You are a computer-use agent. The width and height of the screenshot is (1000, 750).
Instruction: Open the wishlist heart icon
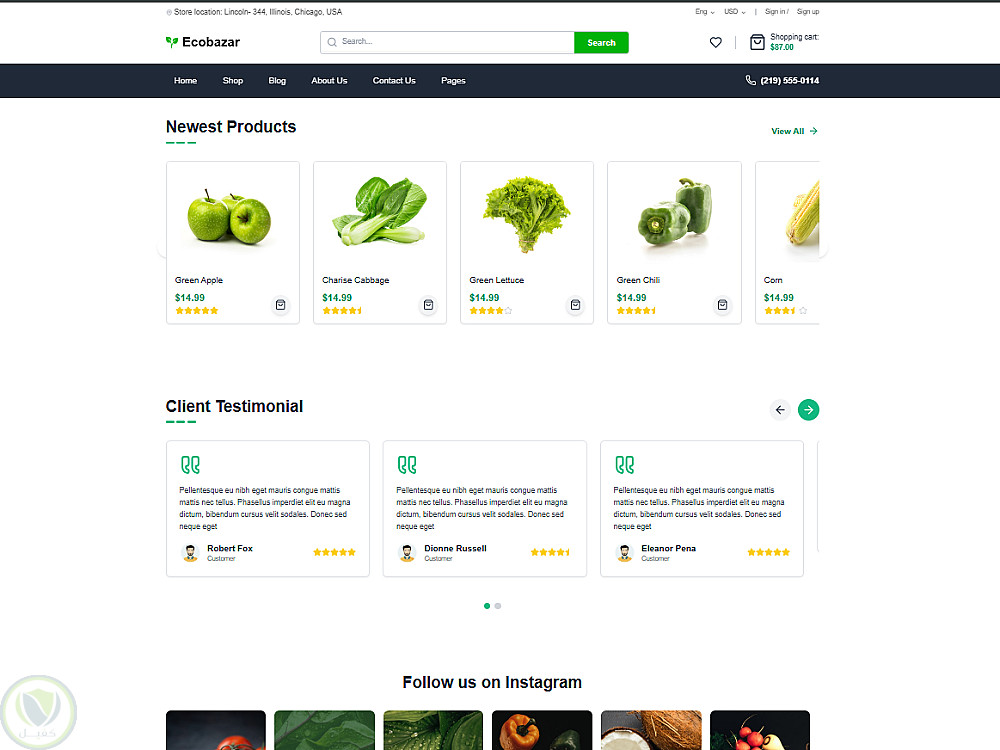pos(716,43)
